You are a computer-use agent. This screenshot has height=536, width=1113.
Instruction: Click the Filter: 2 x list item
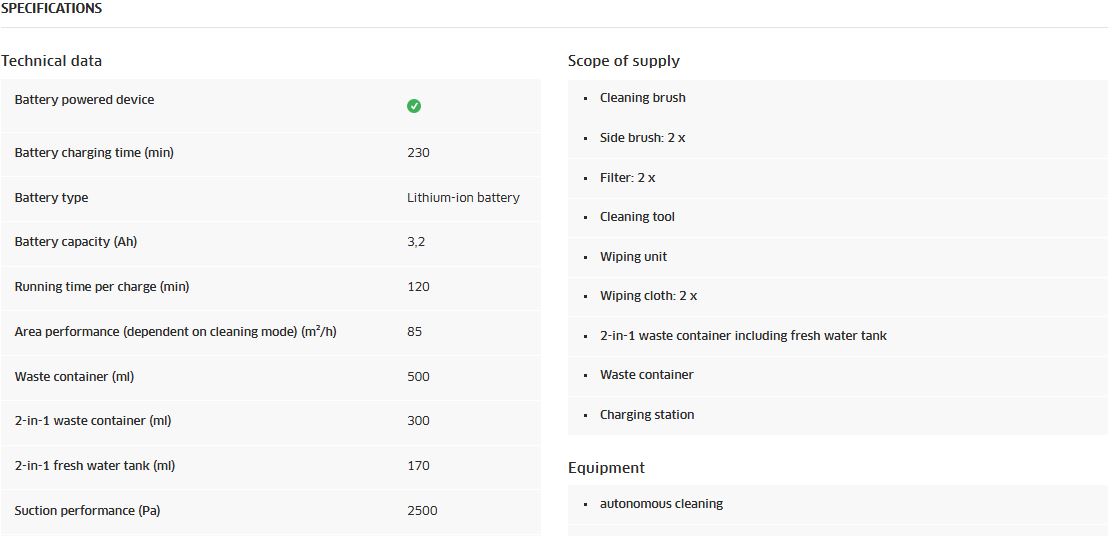(627, 177)
